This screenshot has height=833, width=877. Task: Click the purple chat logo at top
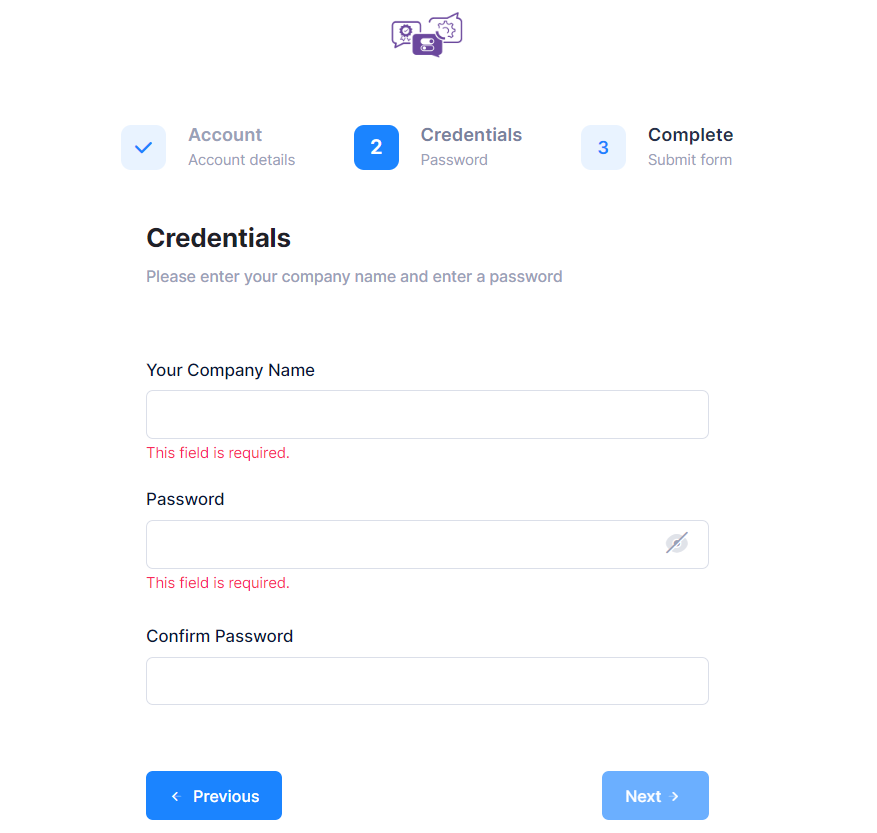[427, 35]
